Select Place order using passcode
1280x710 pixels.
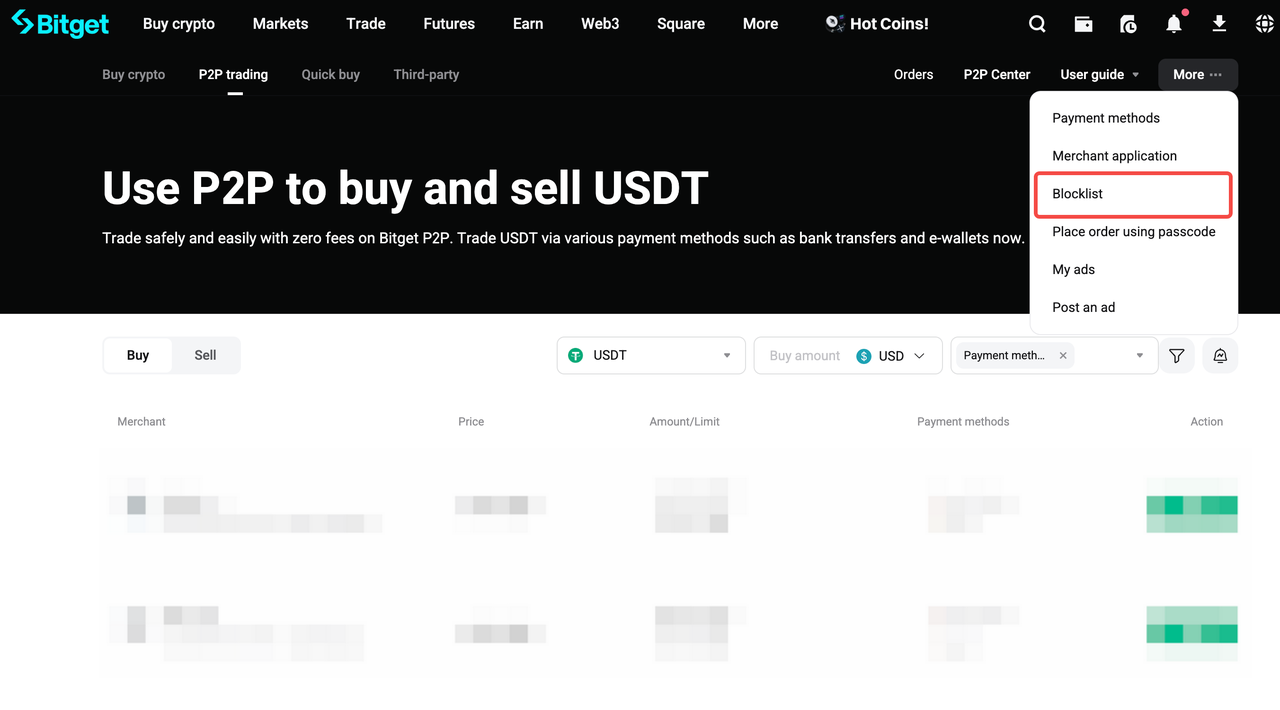pos(1134,232)
